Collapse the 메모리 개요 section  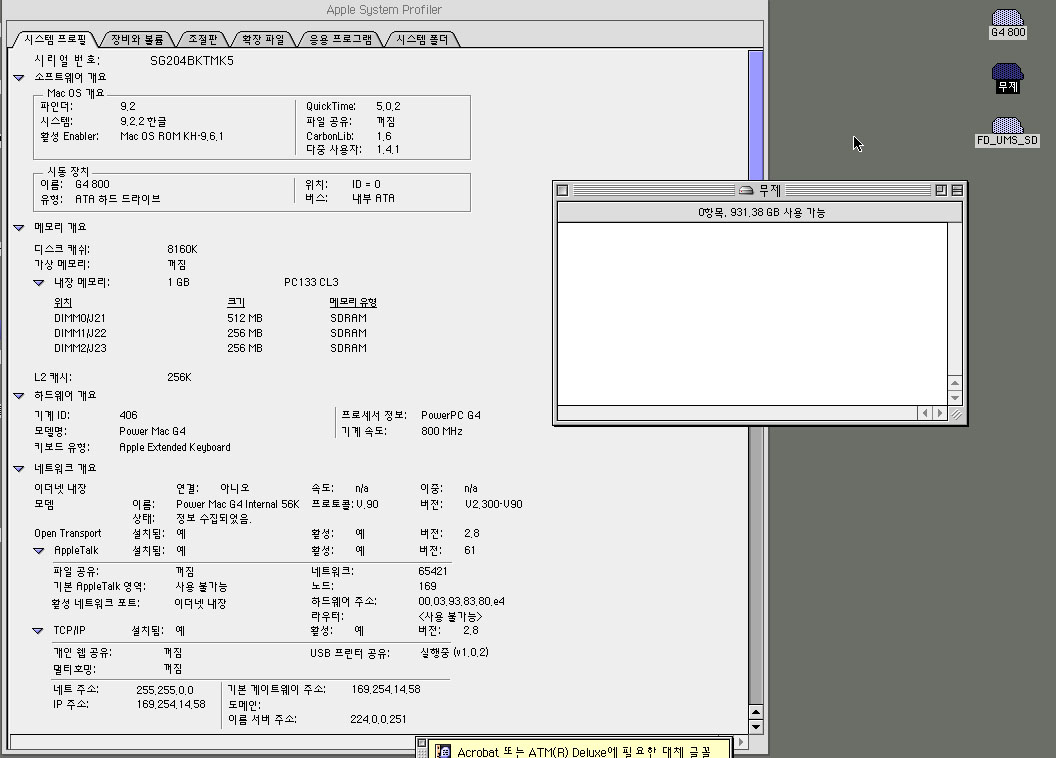pyautogui.click(x=19, y=228)
